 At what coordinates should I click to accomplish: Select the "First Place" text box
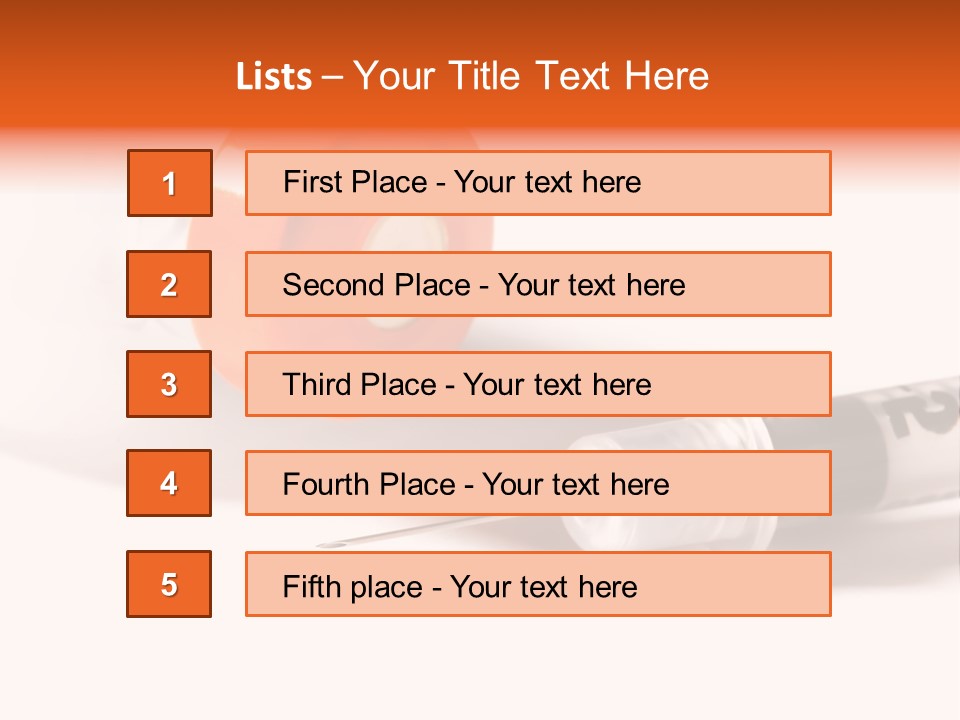click(538, 183)
